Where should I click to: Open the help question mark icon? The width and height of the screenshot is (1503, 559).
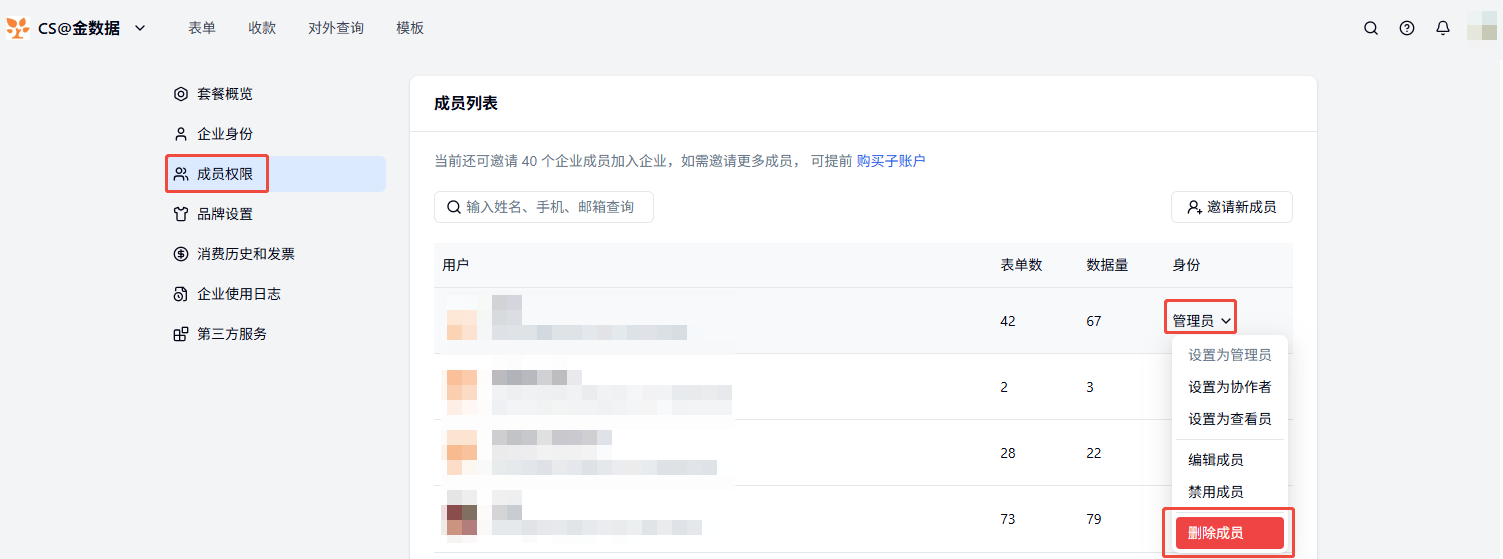click(1407, 28)
